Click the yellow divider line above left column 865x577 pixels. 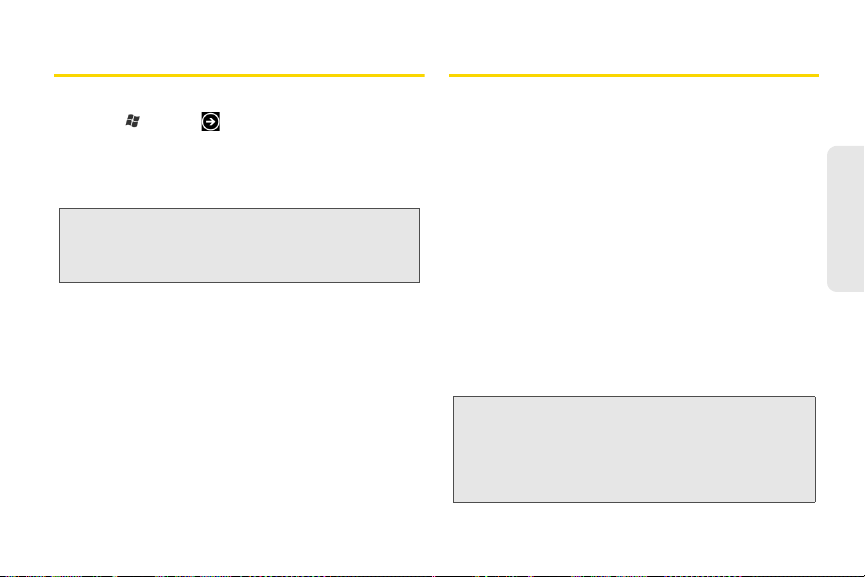(239, 75)
